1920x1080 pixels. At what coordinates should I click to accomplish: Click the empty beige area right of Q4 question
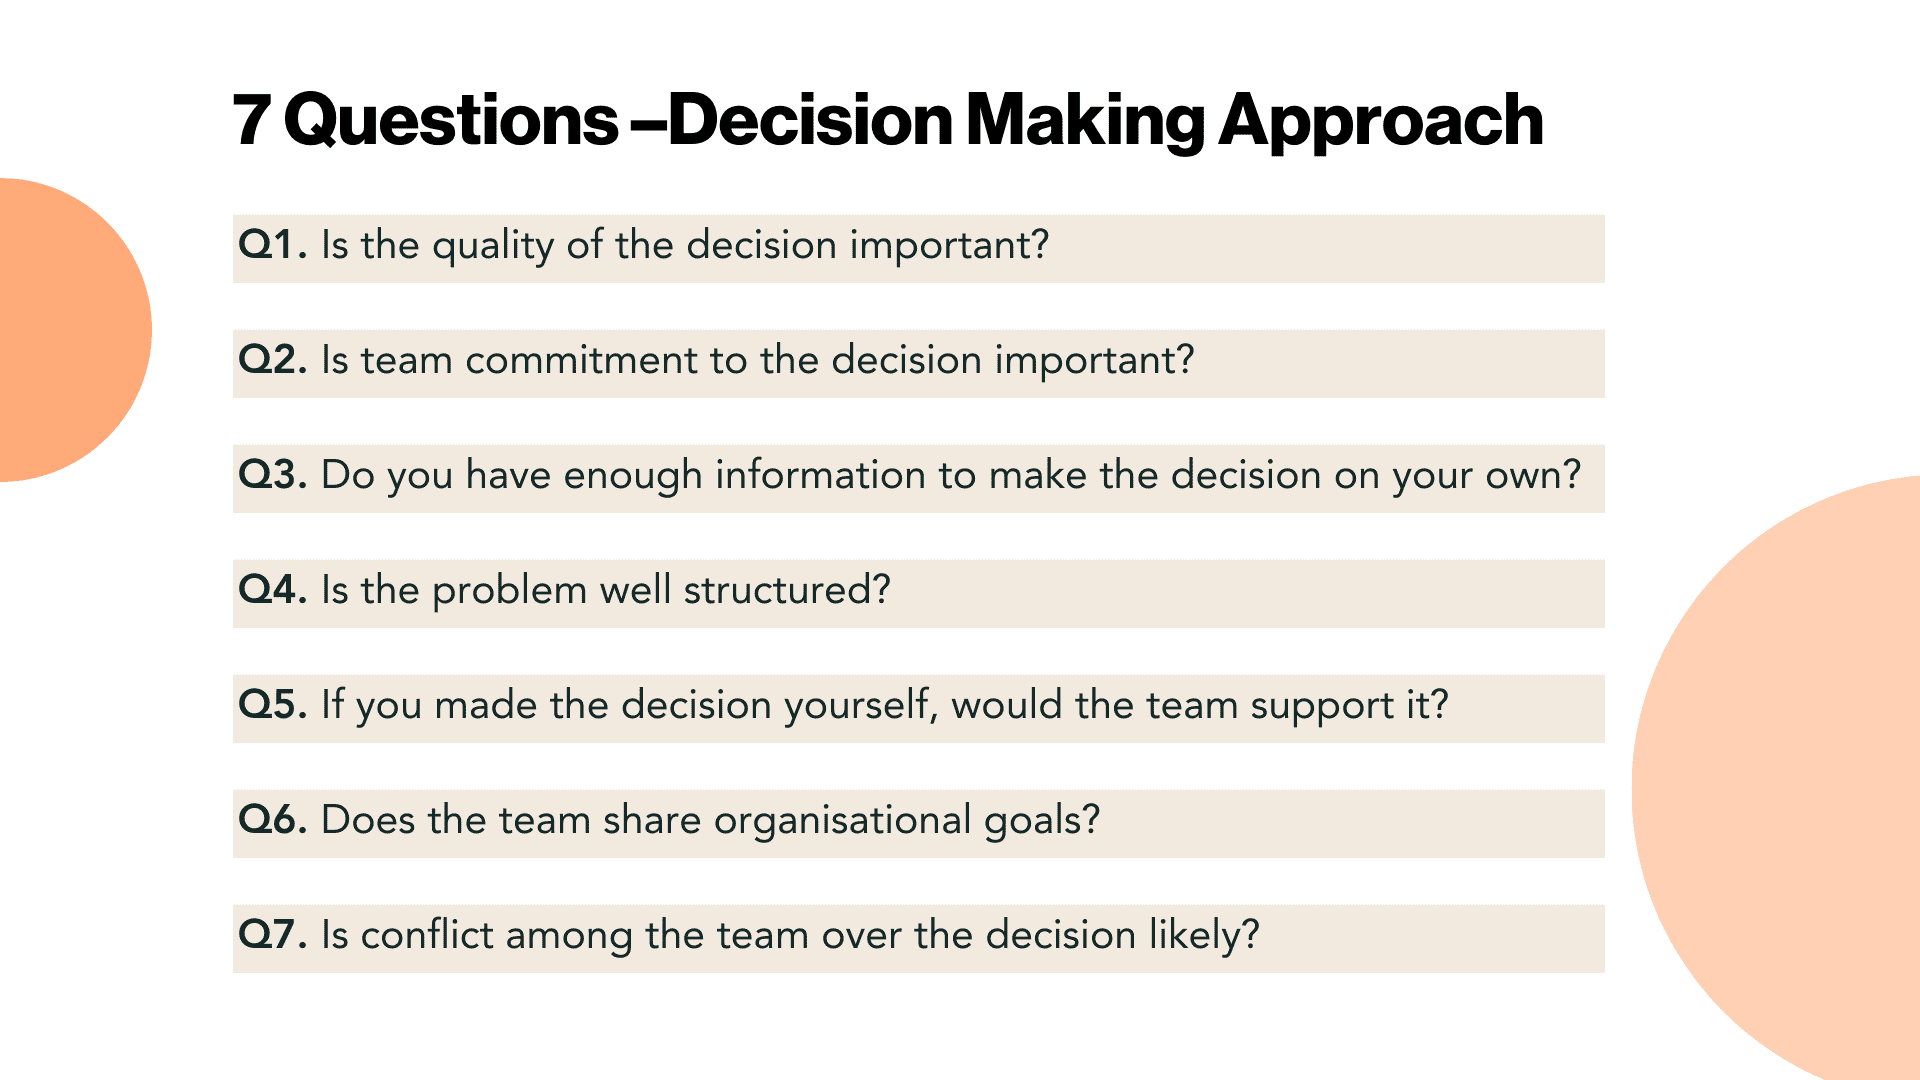tap(1250, 594)
